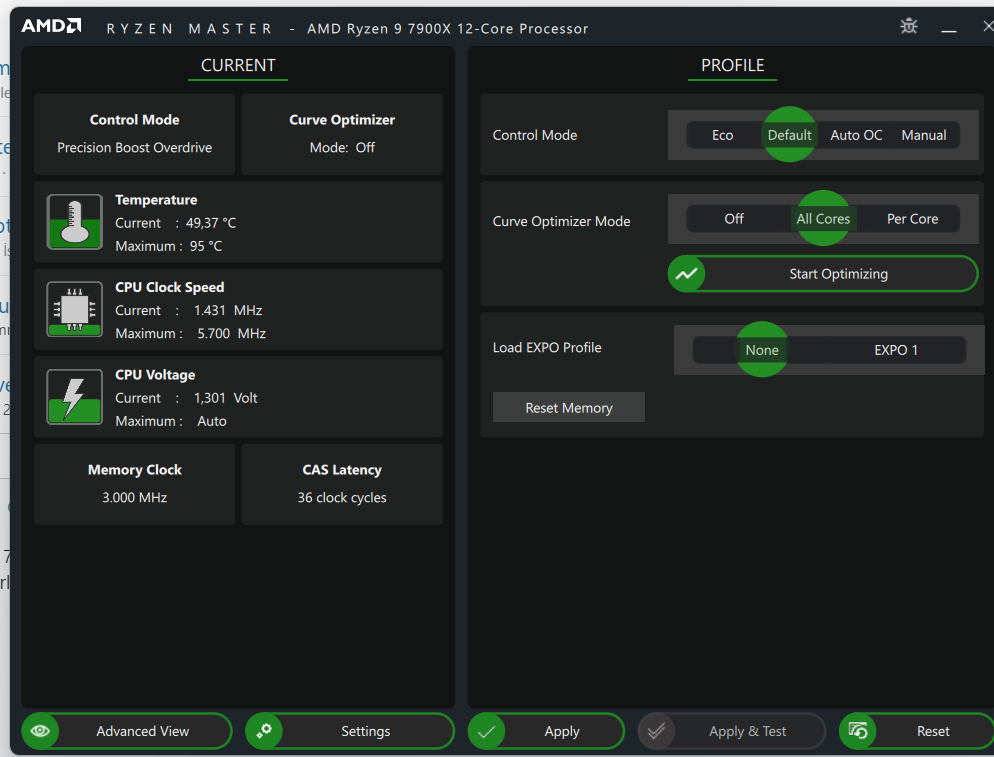Set Curve Optimizer to All Cores
Image resolution: width=994 pixels, height=757 pixels.
[x=823, y=219]
